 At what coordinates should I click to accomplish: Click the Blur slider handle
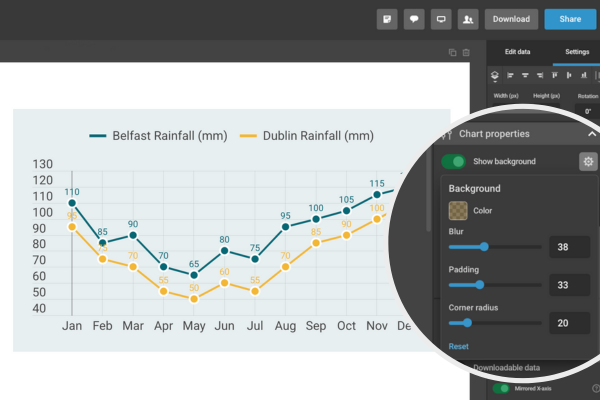point(484,247)
